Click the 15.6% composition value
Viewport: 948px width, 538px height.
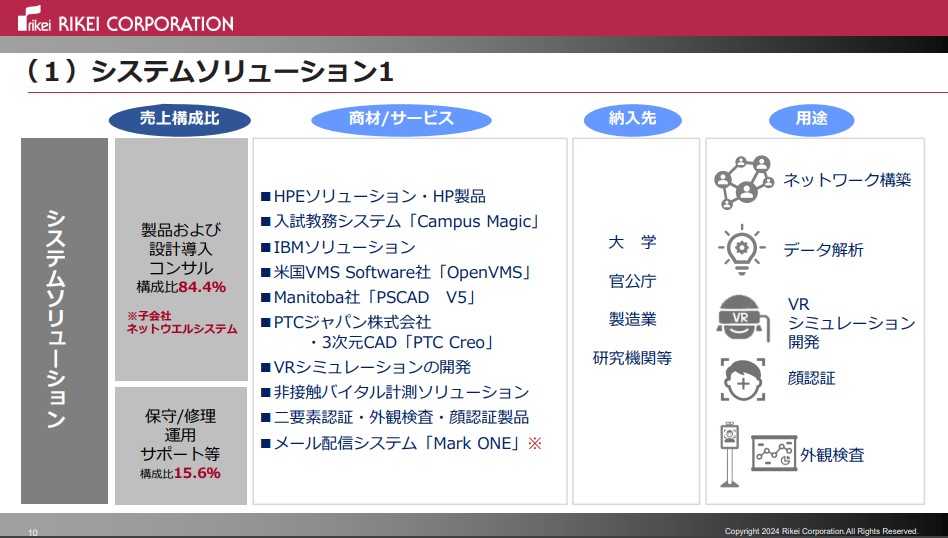[197, 473]
